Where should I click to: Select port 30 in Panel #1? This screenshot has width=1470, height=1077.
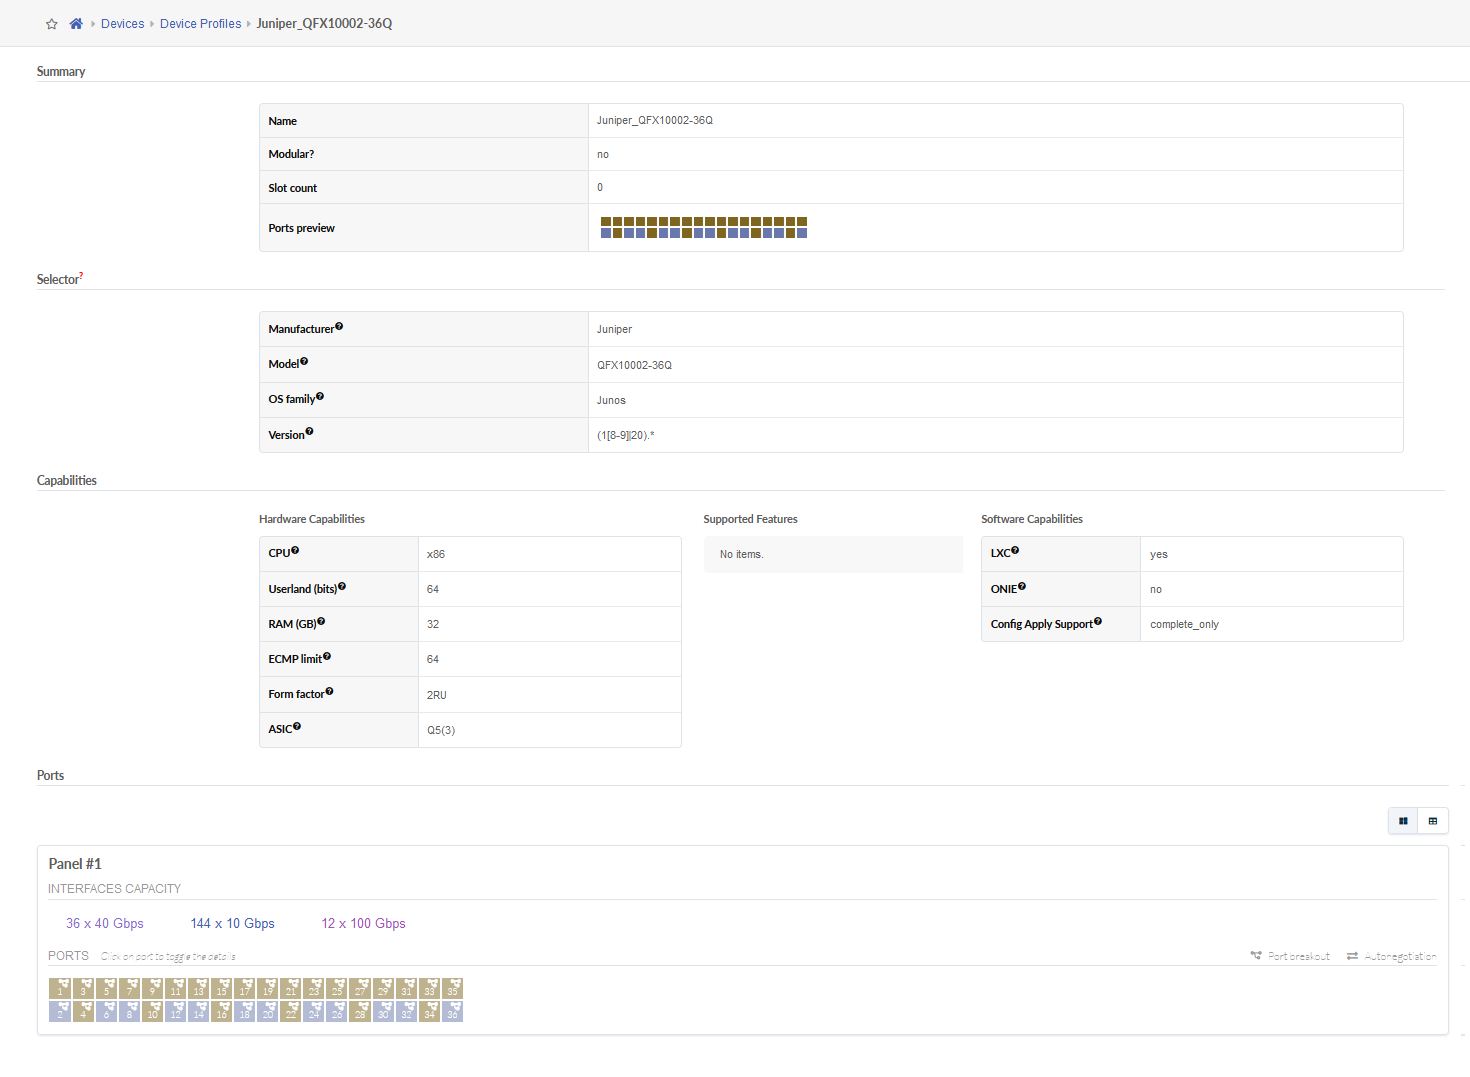tap(383, 1011)
